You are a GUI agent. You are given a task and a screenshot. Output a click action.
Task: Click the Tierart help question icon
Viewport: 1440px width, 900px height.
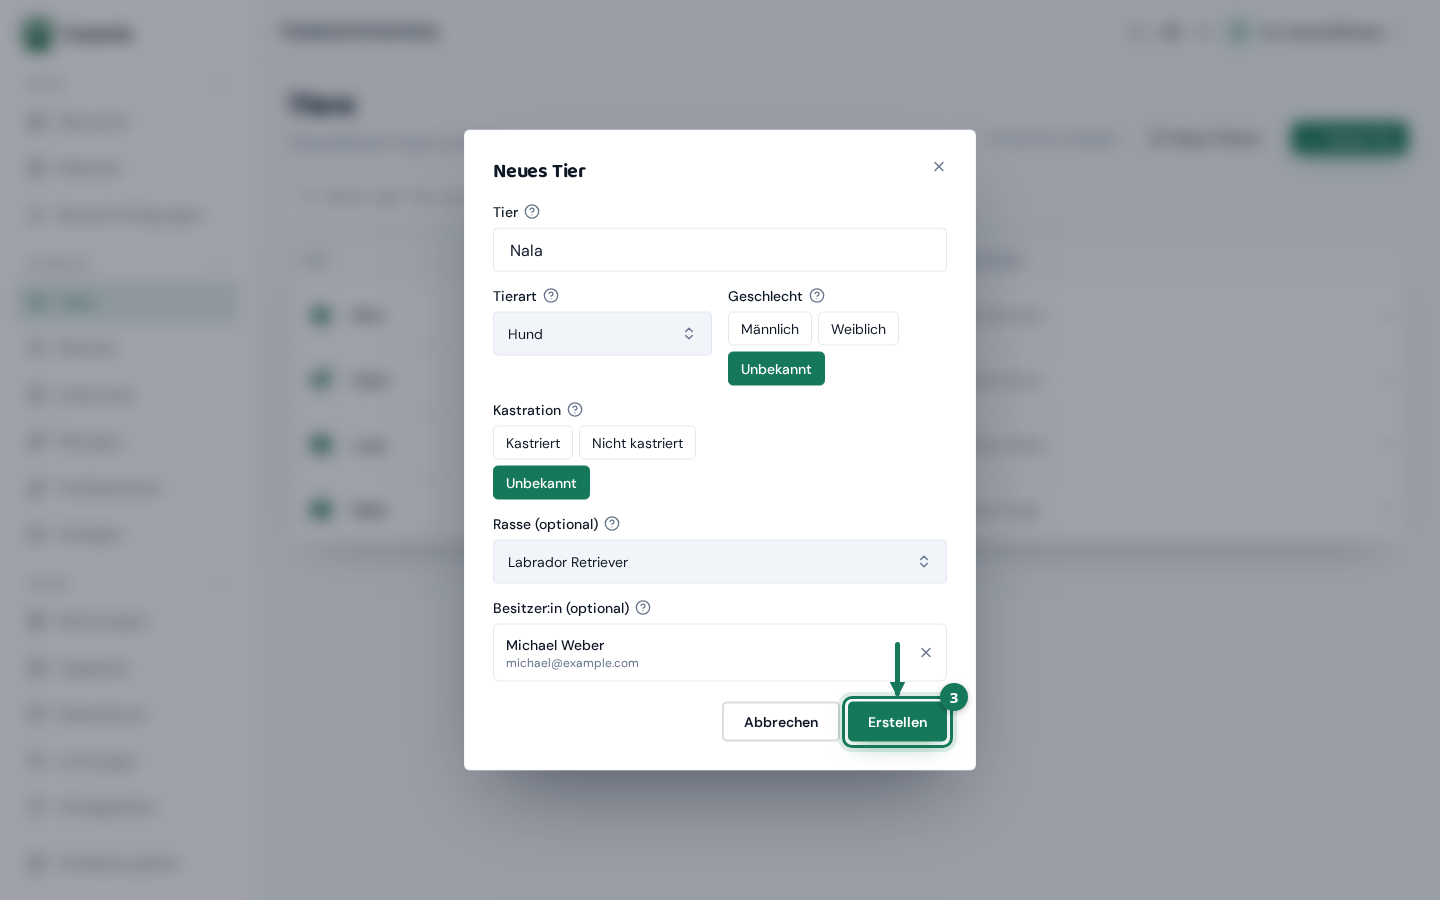pyautogui.click(x=551, y=296)
